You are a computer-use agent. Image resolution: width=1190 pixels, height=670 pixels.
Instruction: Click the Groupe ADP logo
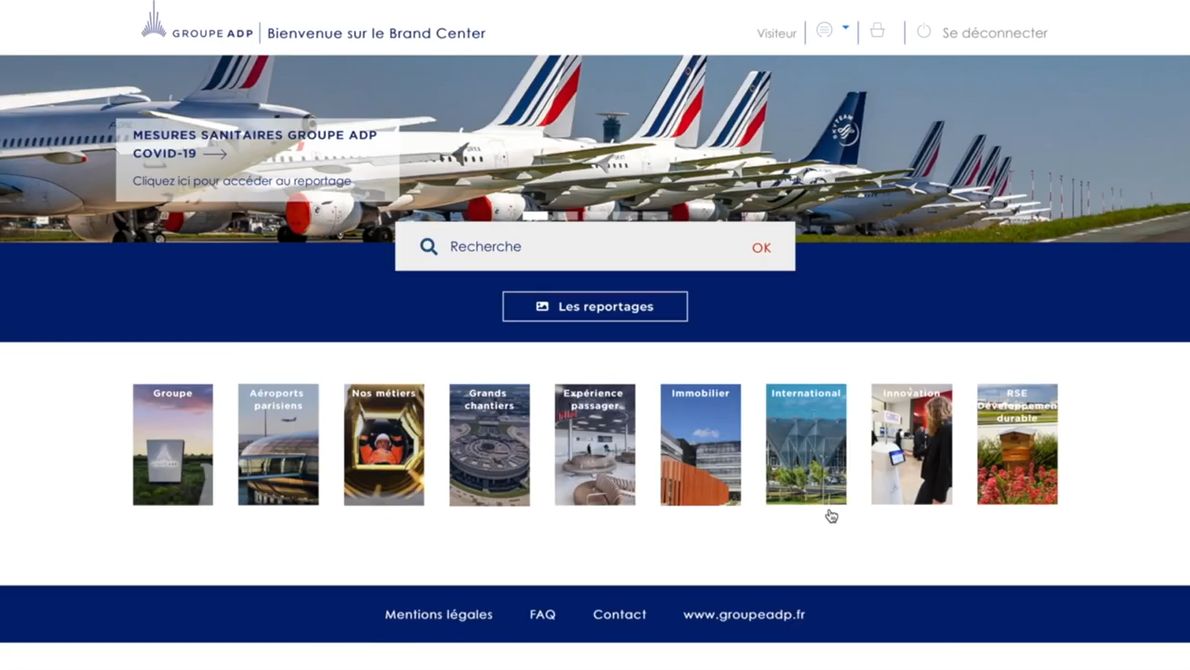click(x=197, y=23)
